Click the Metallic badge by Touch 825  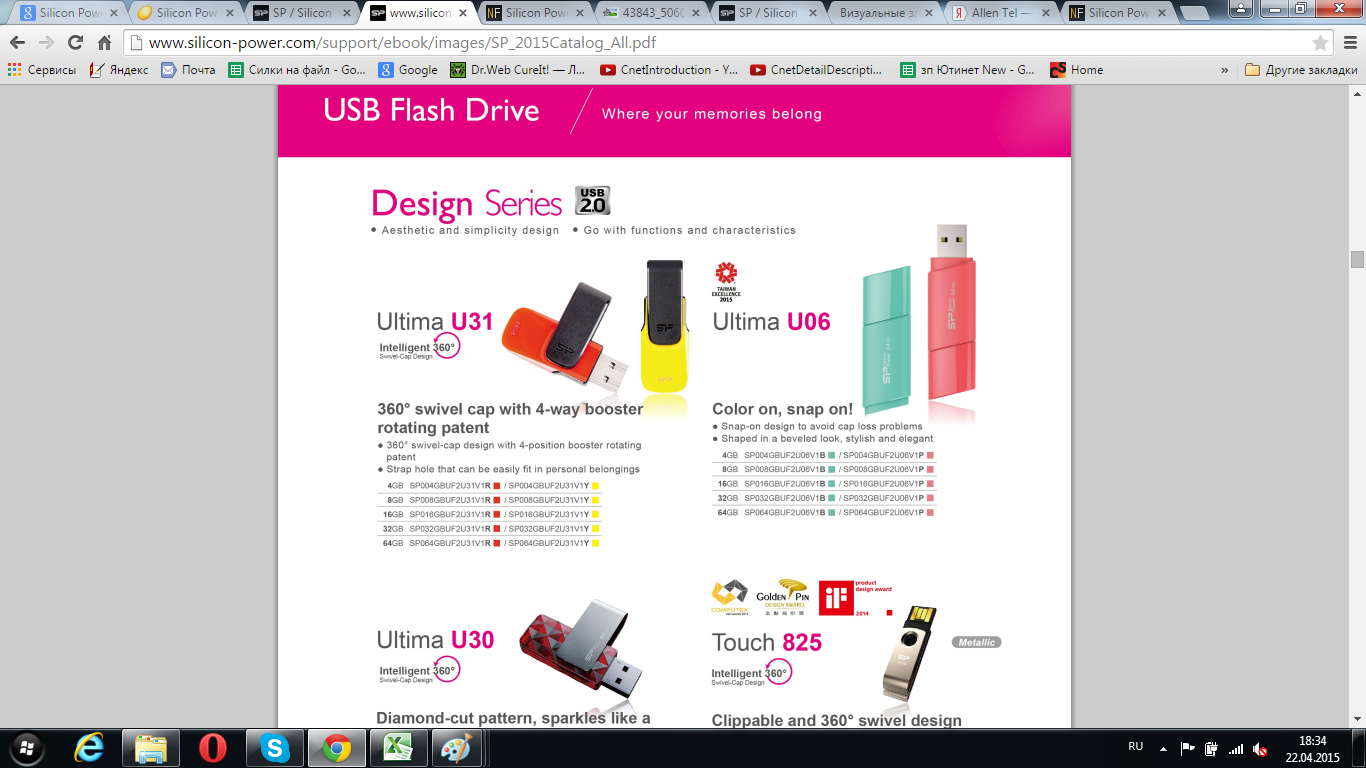tap(976, 642)
